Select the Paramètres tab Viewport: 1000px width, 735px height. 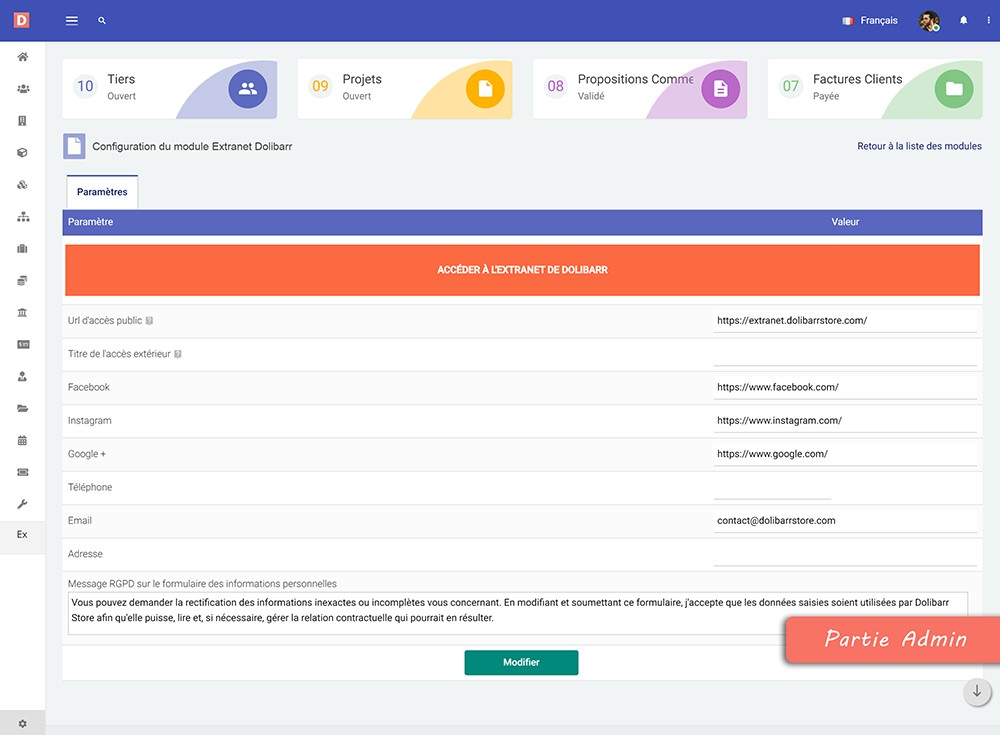coord(102,192)
